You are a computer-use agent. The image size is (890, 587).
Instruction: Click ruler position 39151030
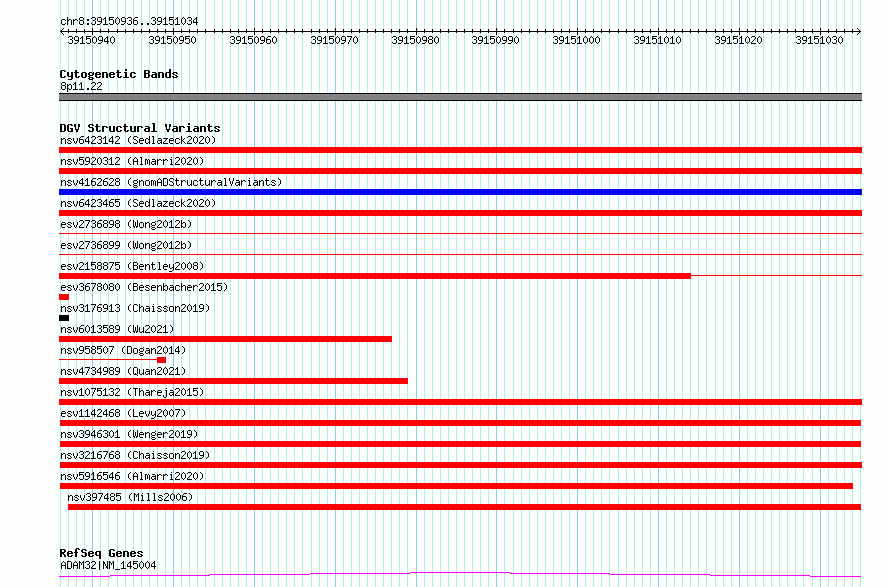click(x=819, y=40)
